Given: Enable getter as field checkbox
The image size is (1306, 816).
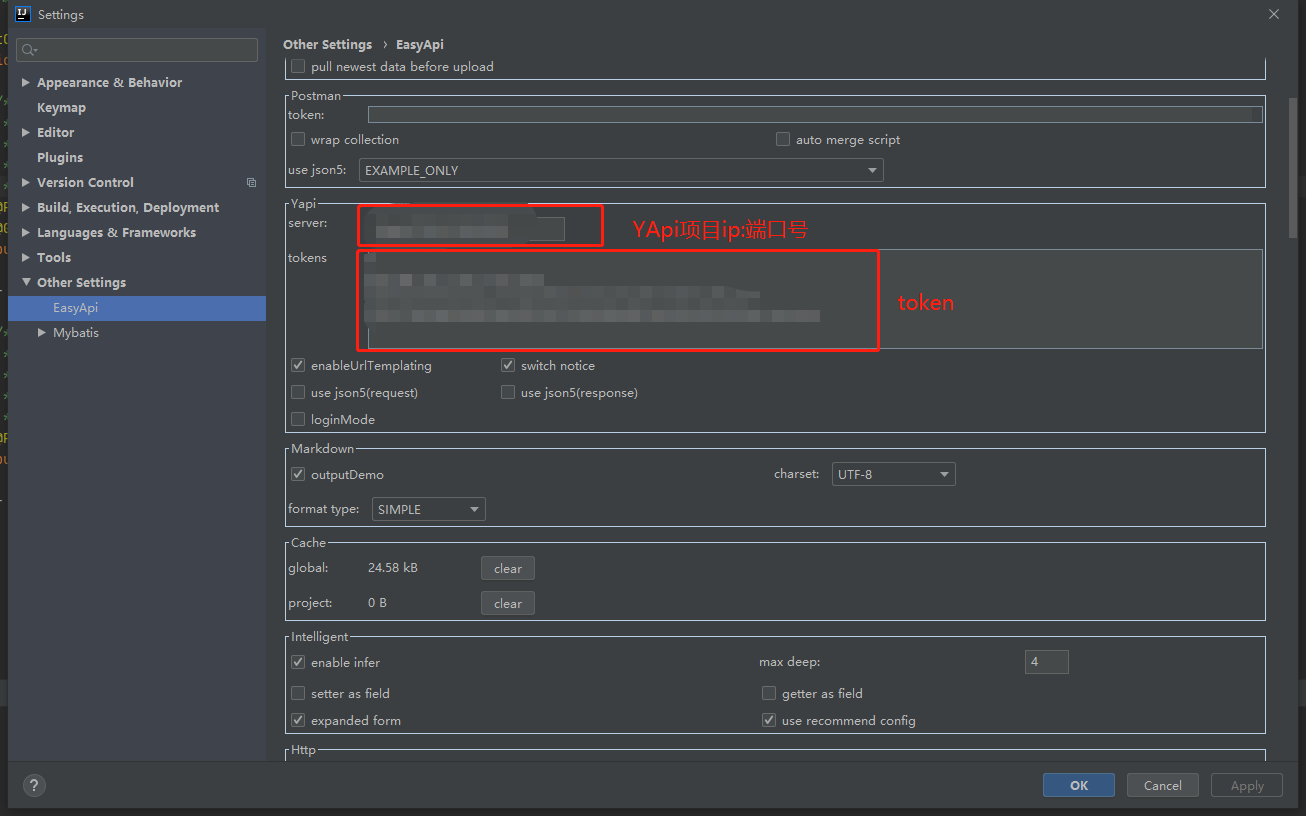Looking at the screenshot, I should pos(769,694).
